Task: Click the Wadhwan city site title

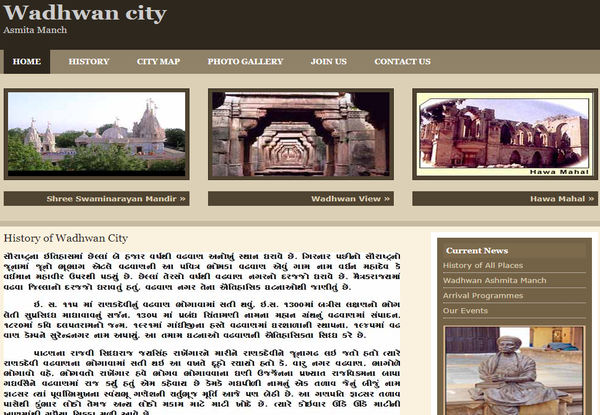Action: tap(85, 13)
